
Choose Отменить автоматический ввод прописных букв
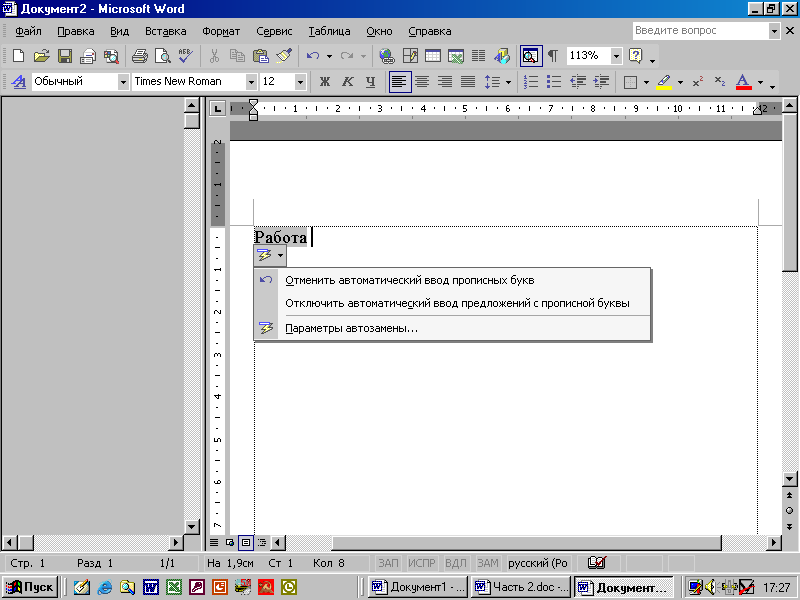point(452,280)
